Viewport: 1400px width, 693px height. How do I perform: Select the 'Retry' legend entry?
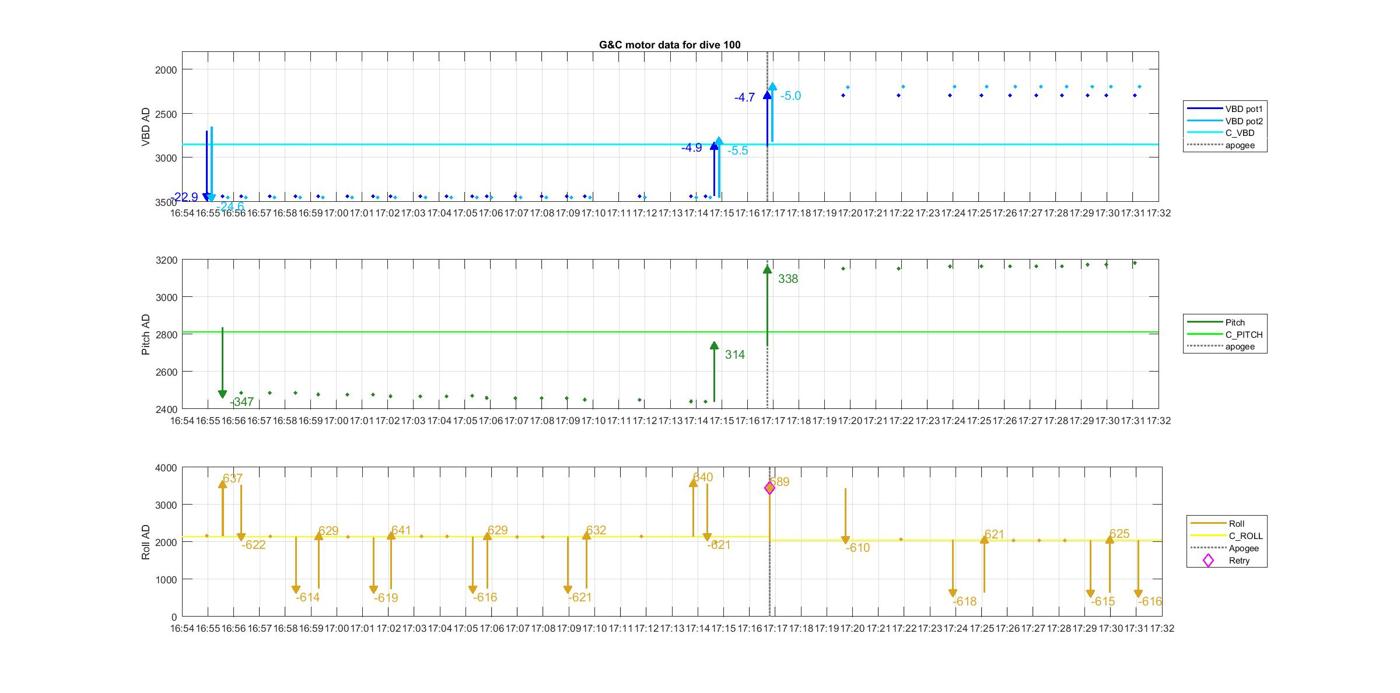pos(1226,561)
